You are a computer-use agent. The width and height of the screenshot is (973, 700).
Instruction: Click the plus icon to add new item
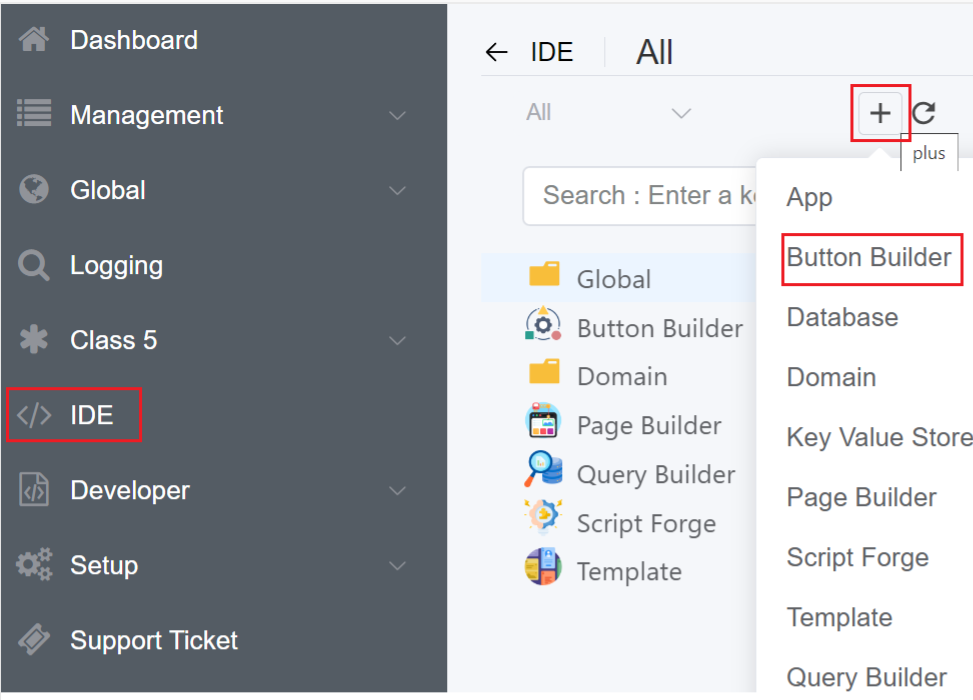click(x=879, y=113)
